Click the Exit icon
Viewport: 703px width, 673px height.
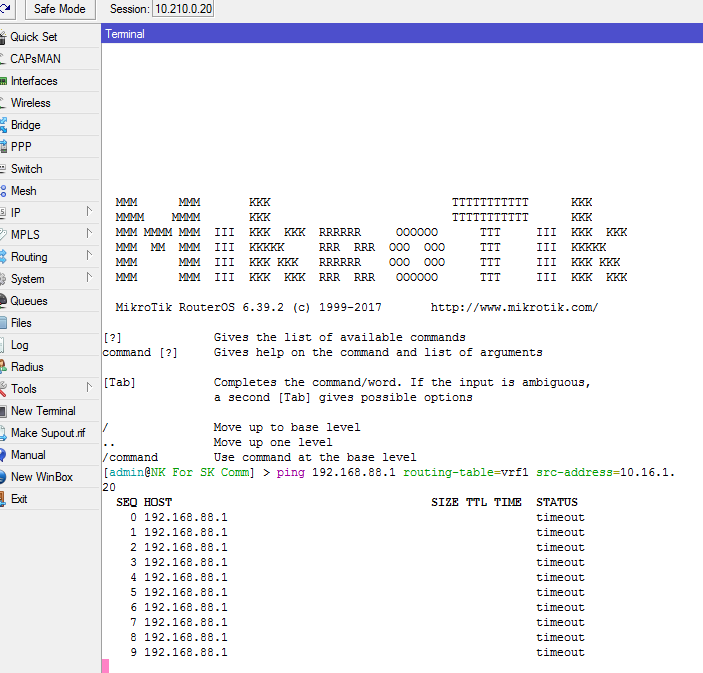pos(3,499)
